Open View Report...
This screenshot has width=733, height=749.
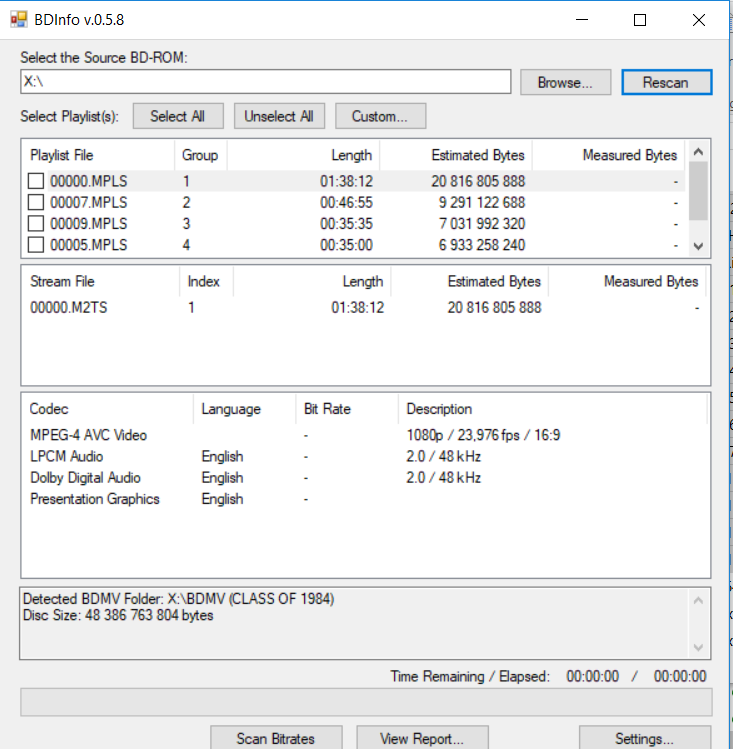click(422, 738)
